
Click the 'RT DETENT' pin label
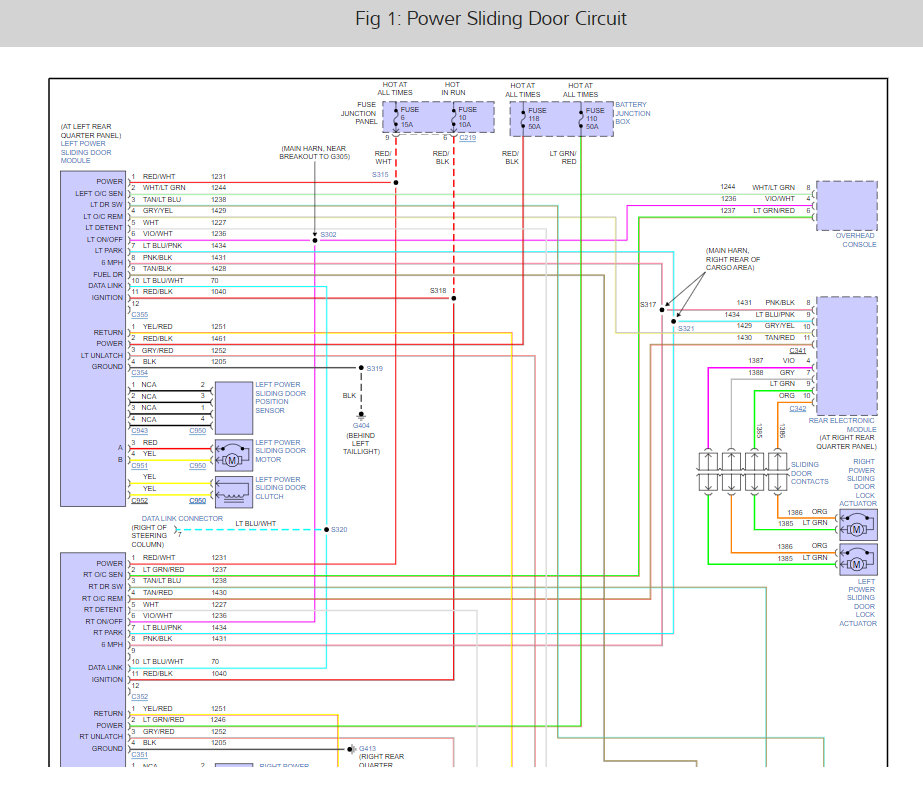pyautogui.click(x=104, y=610)
